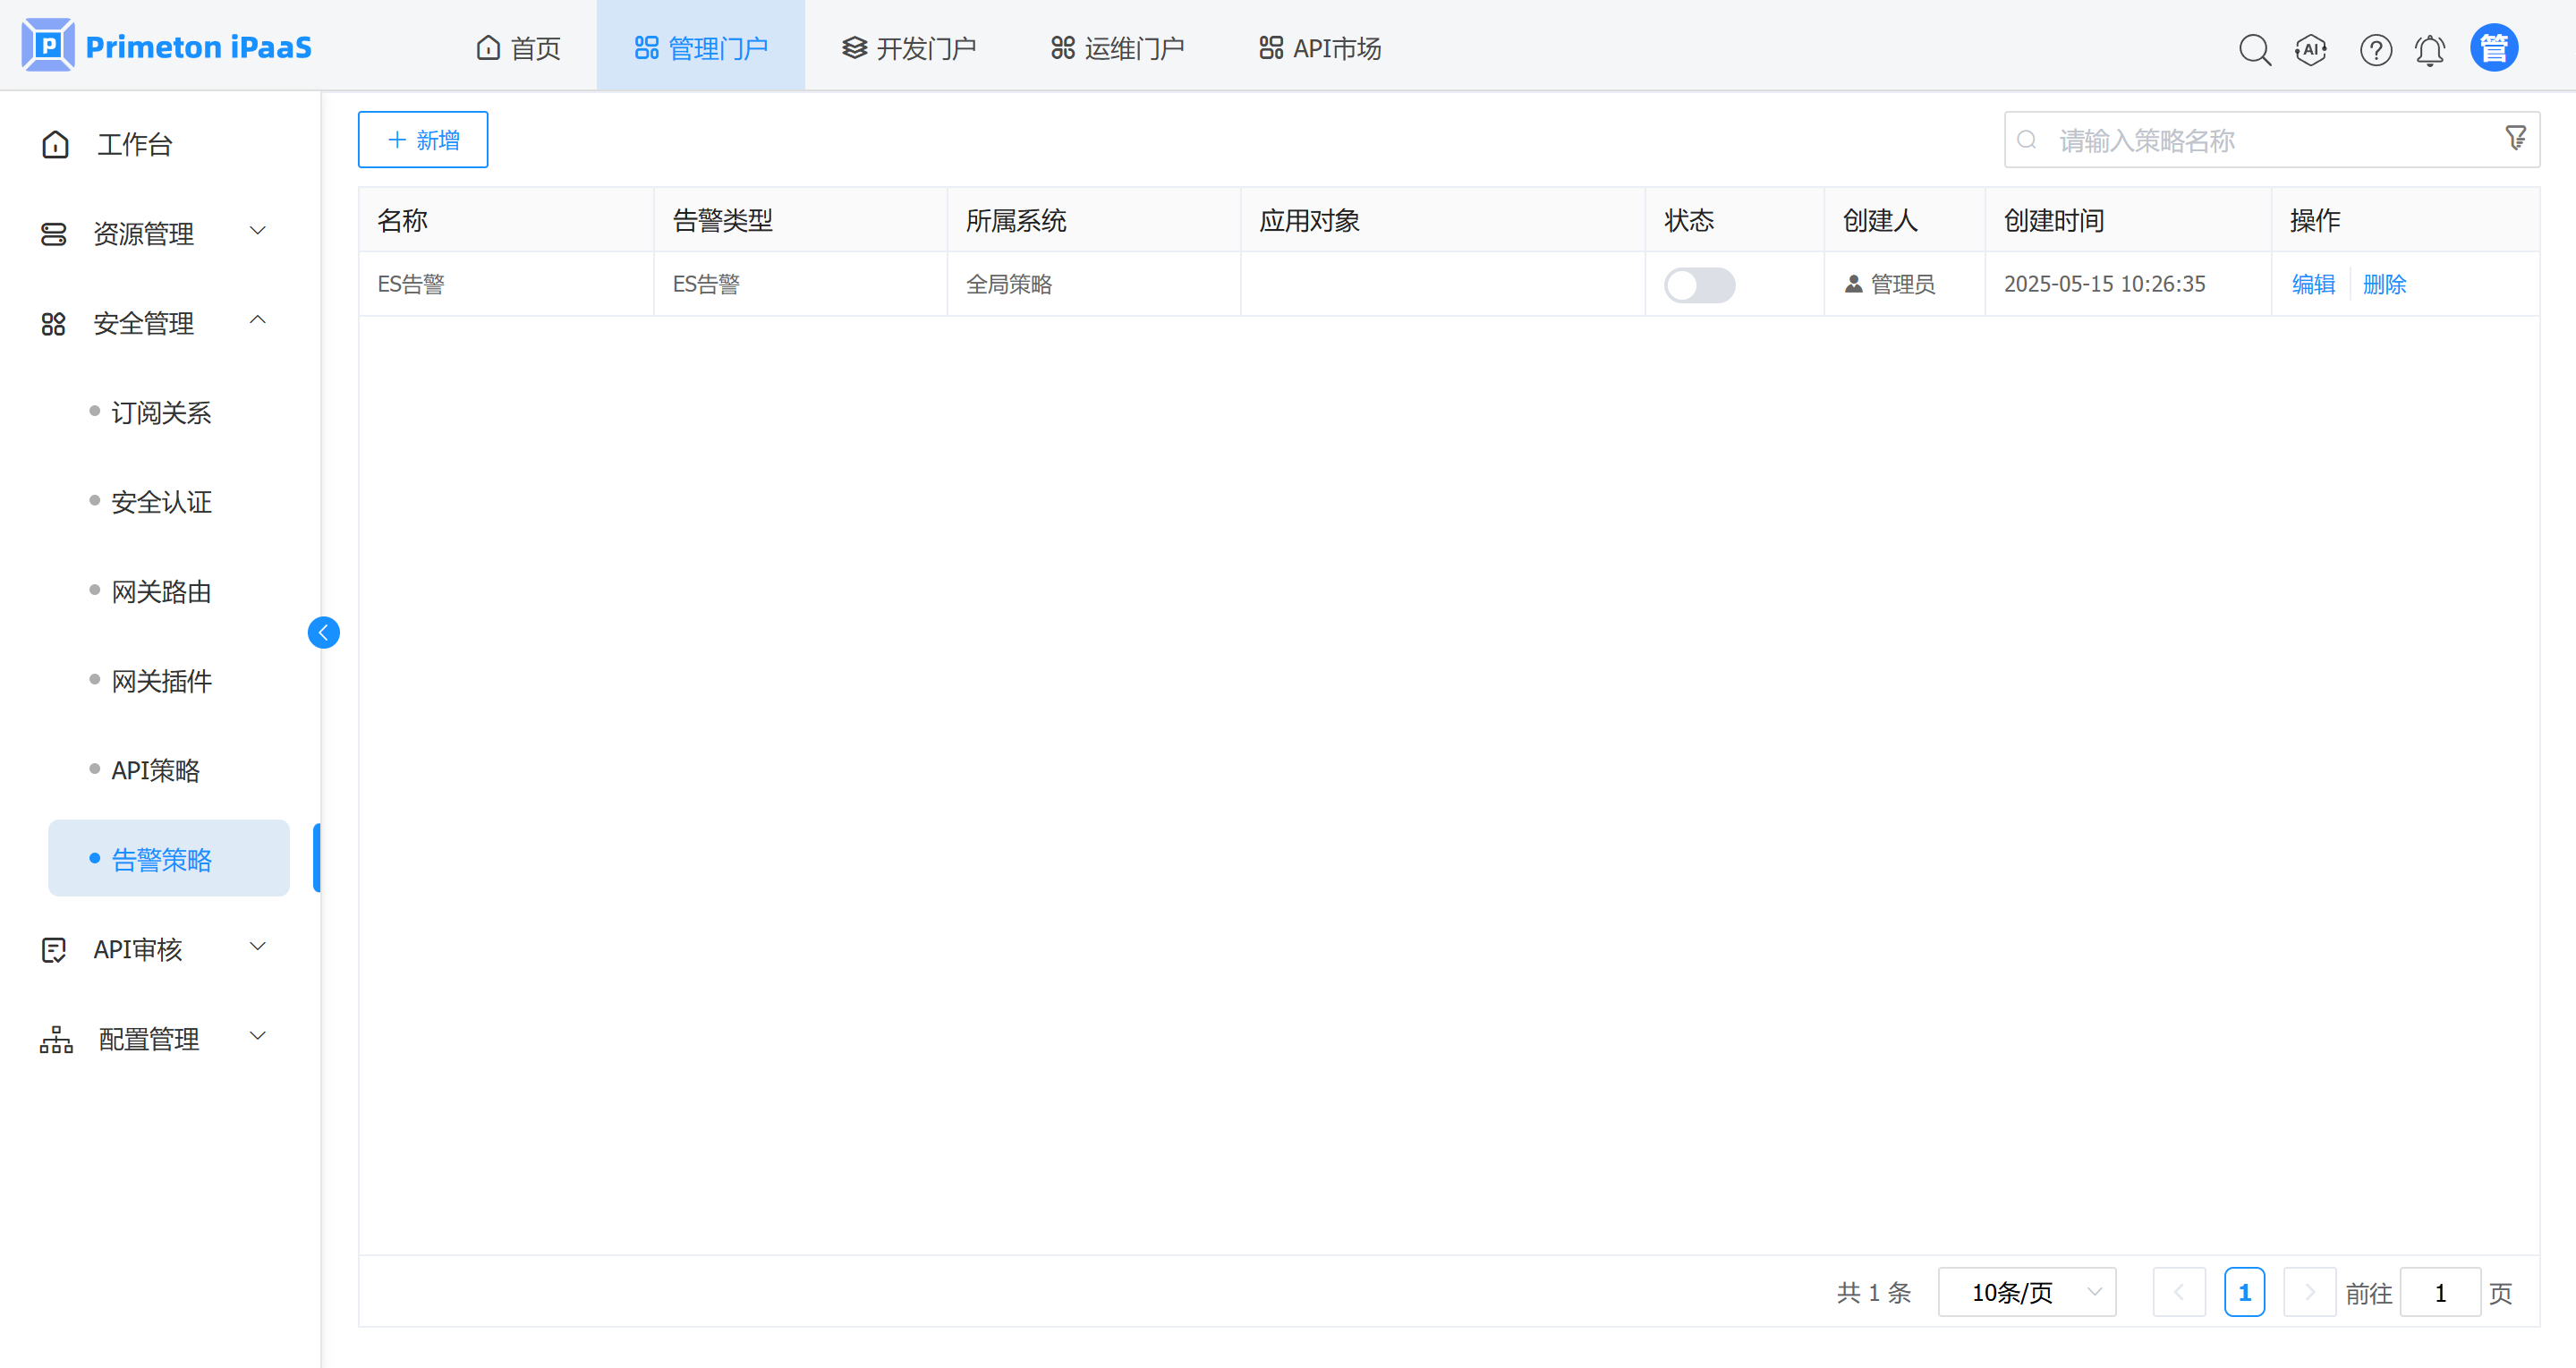Open notifications bell icon

coord(2430,49)
